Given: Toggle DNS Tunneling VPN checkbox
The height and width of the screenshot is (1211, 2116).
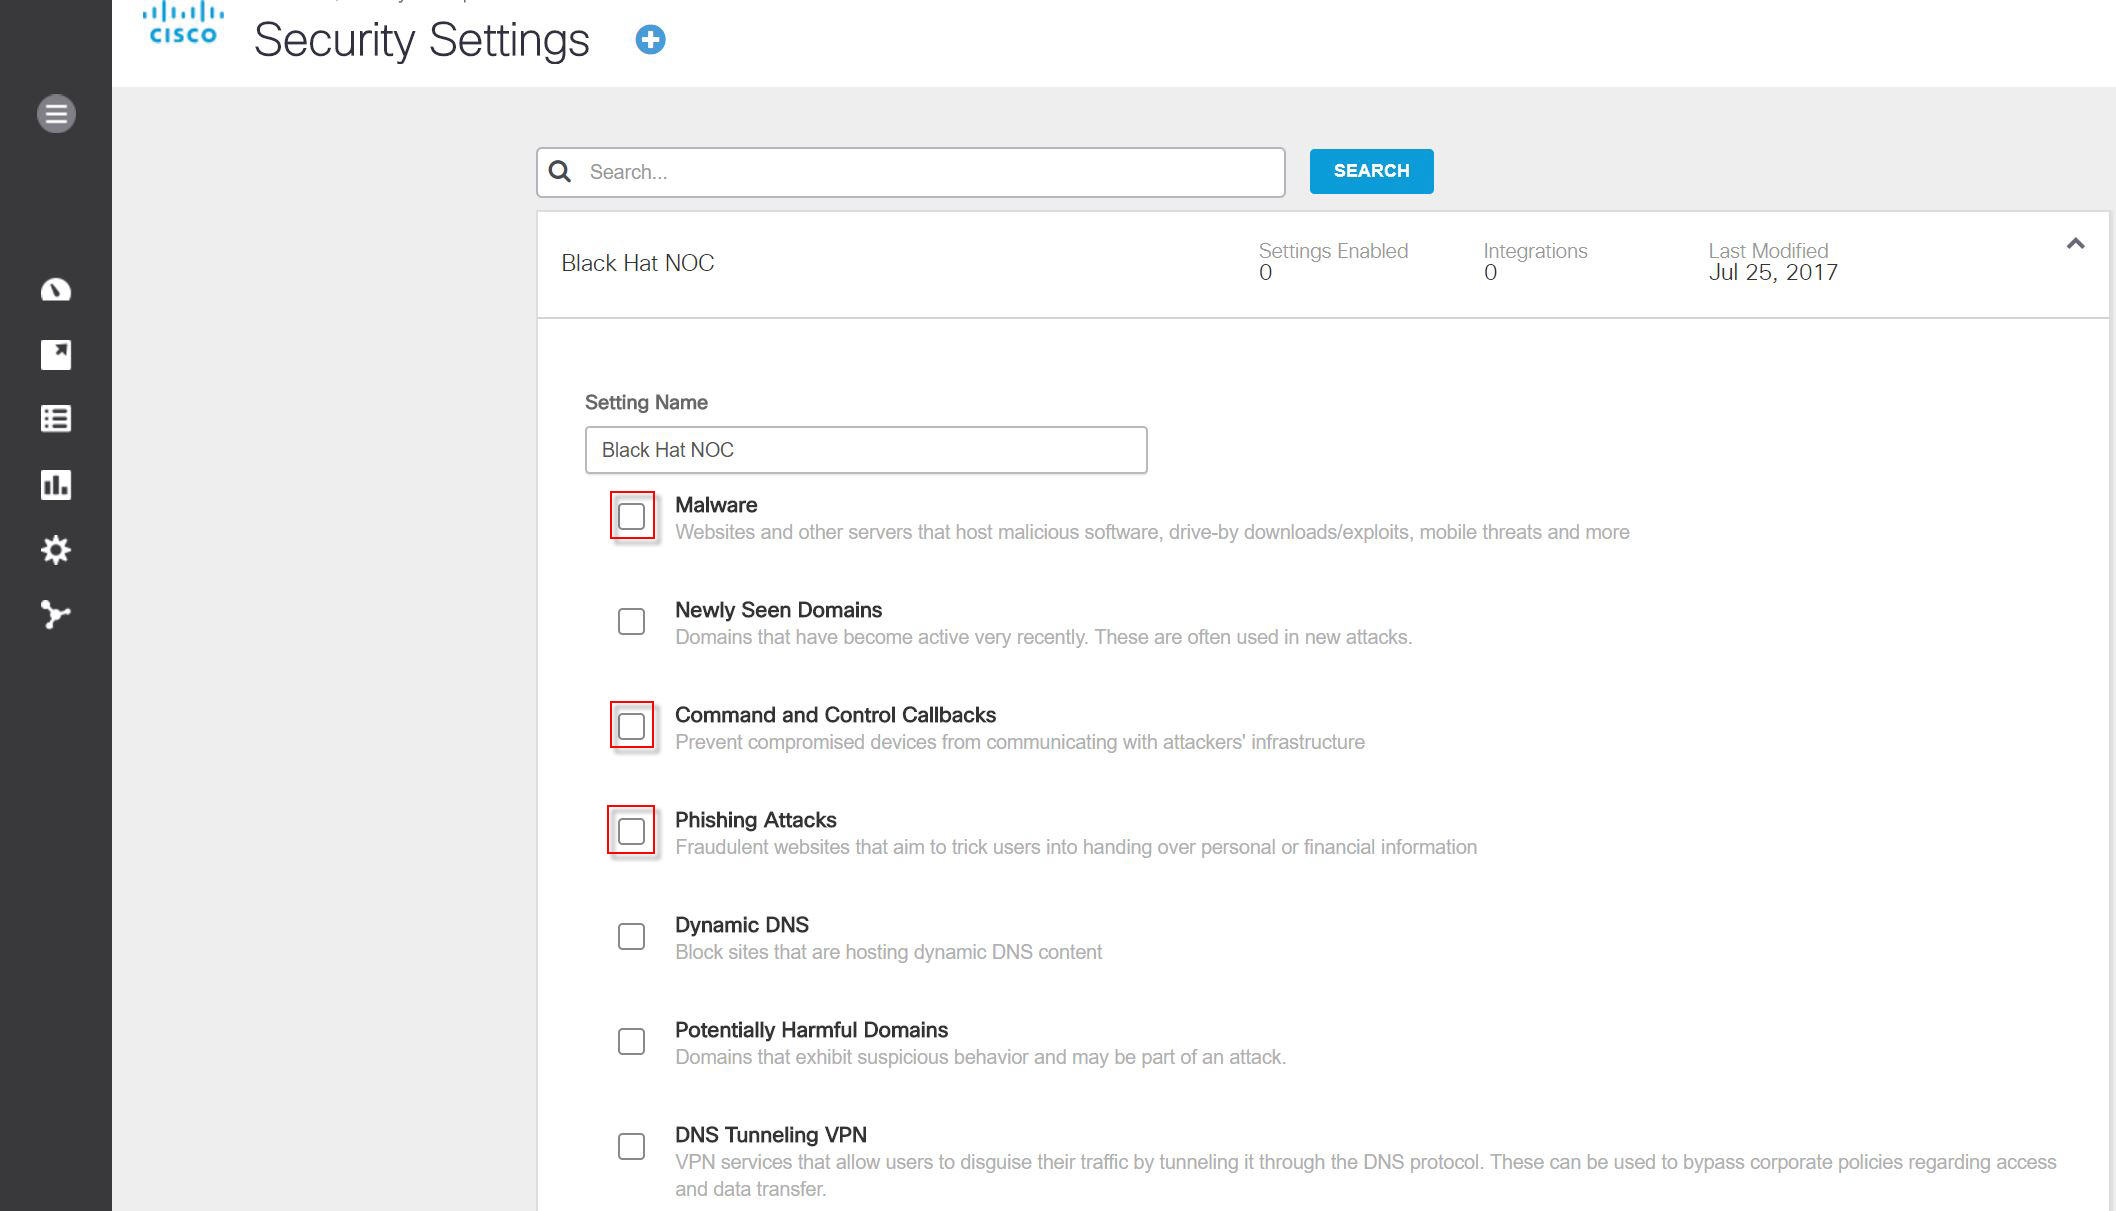Looking at the screenshot, I should (x=631, y=1147).
